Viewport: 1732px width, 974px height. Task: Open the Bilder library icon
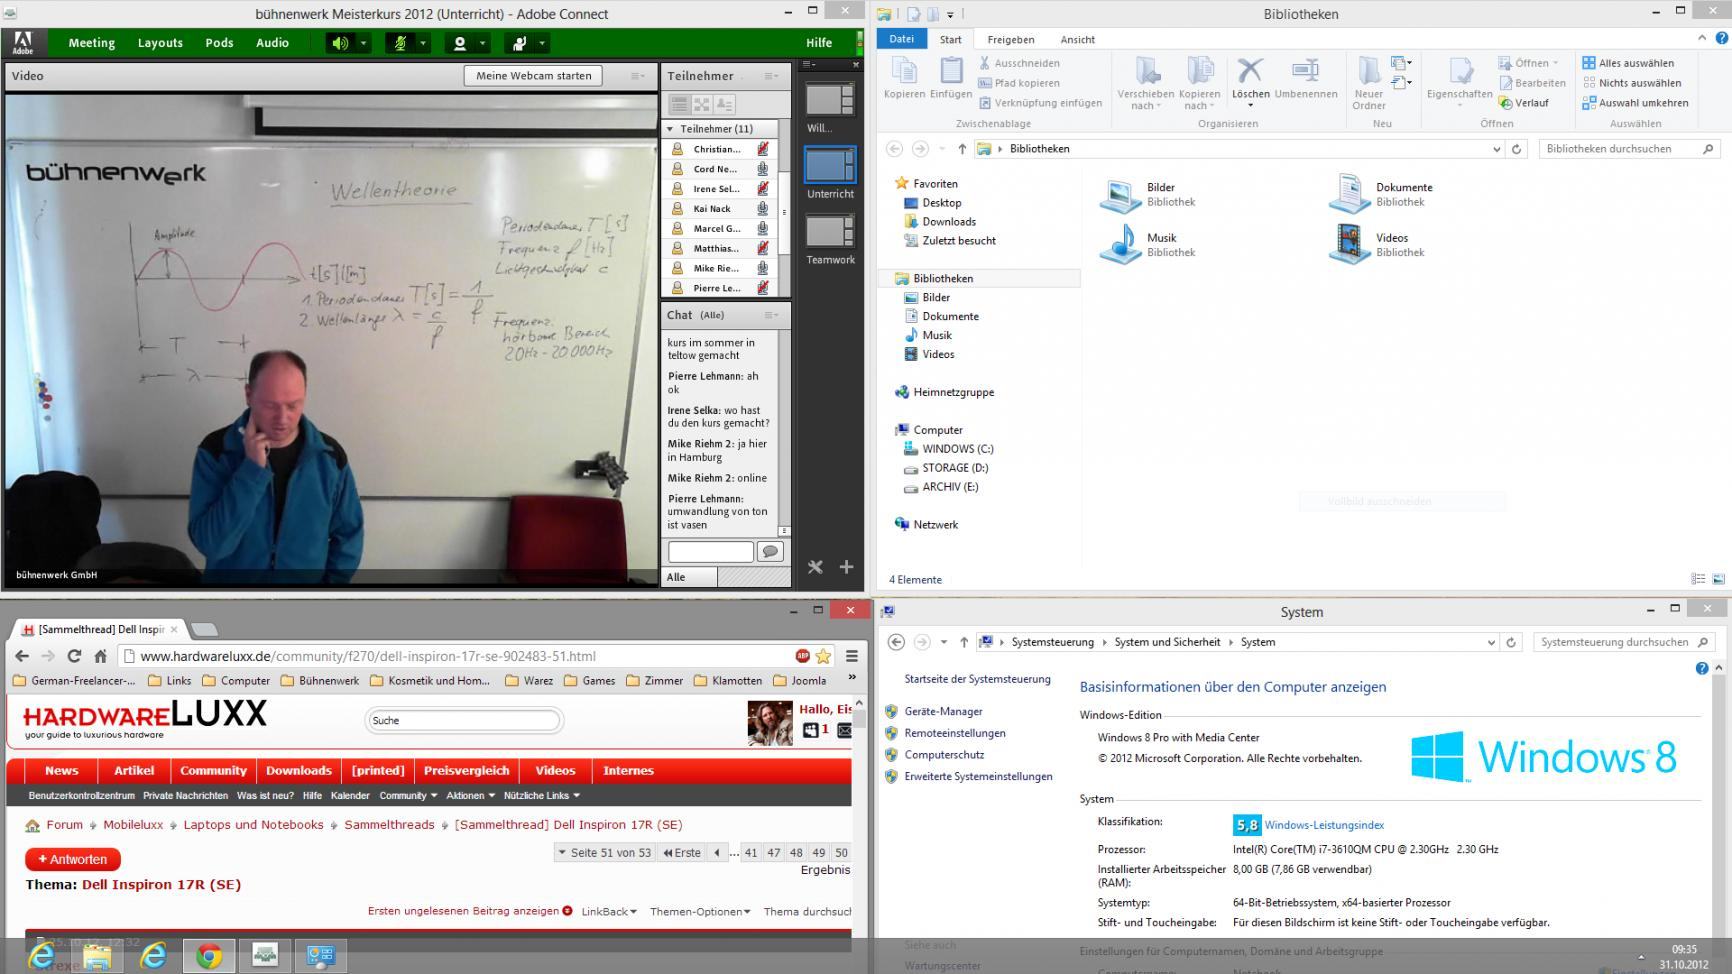point(1120,194)
